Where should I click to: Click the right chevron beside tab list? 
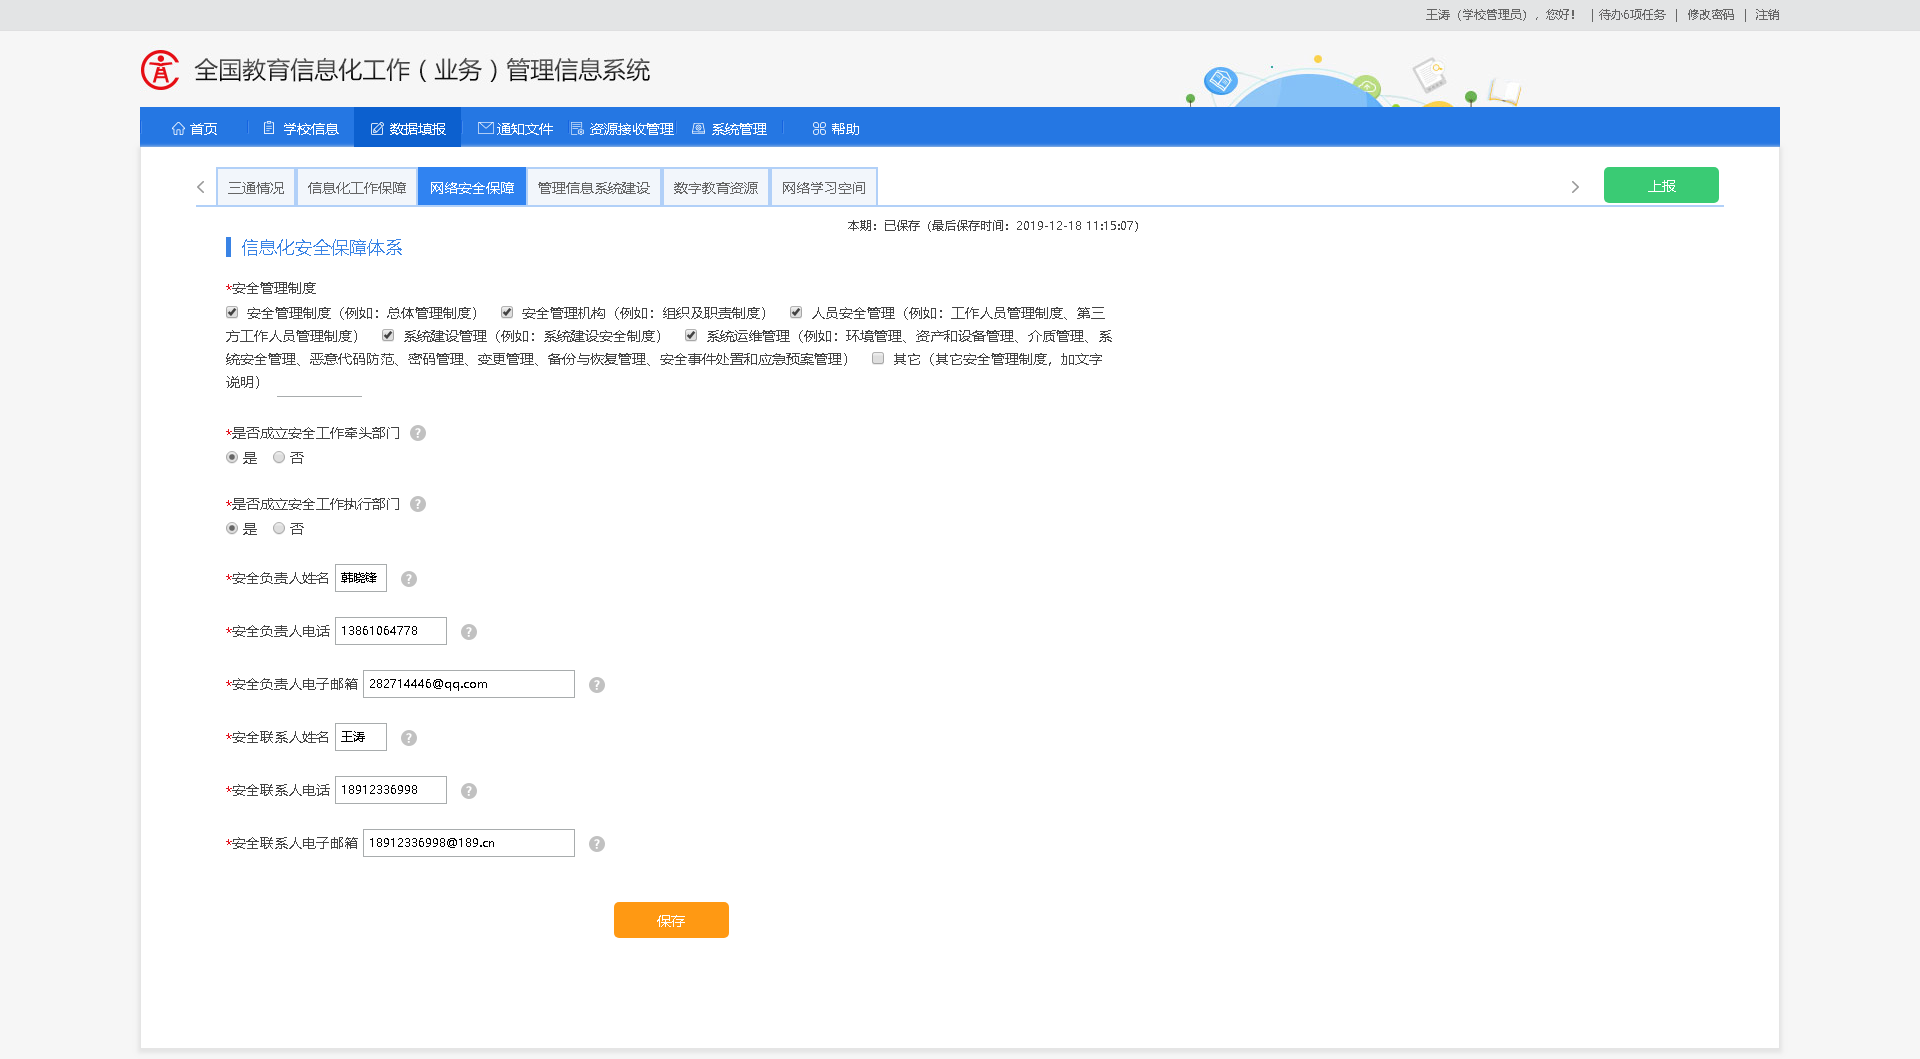[1575, 186]
